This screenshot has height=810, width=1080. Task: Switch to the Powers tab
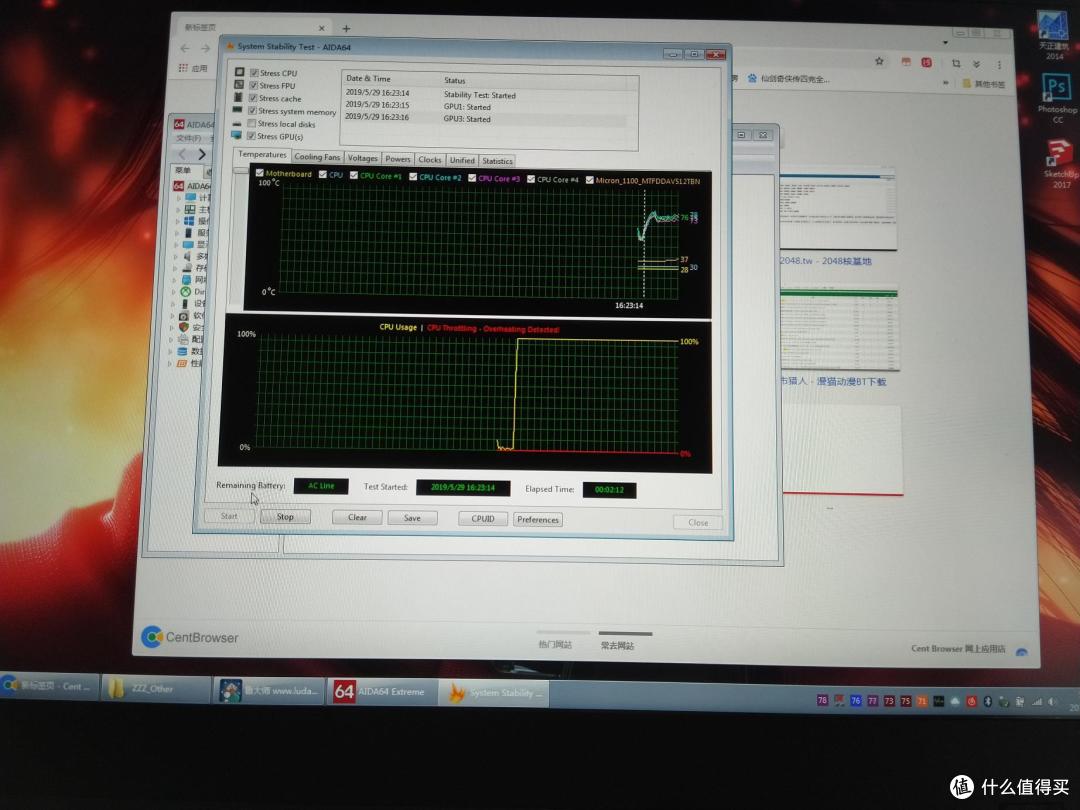(x=397, y=159)
